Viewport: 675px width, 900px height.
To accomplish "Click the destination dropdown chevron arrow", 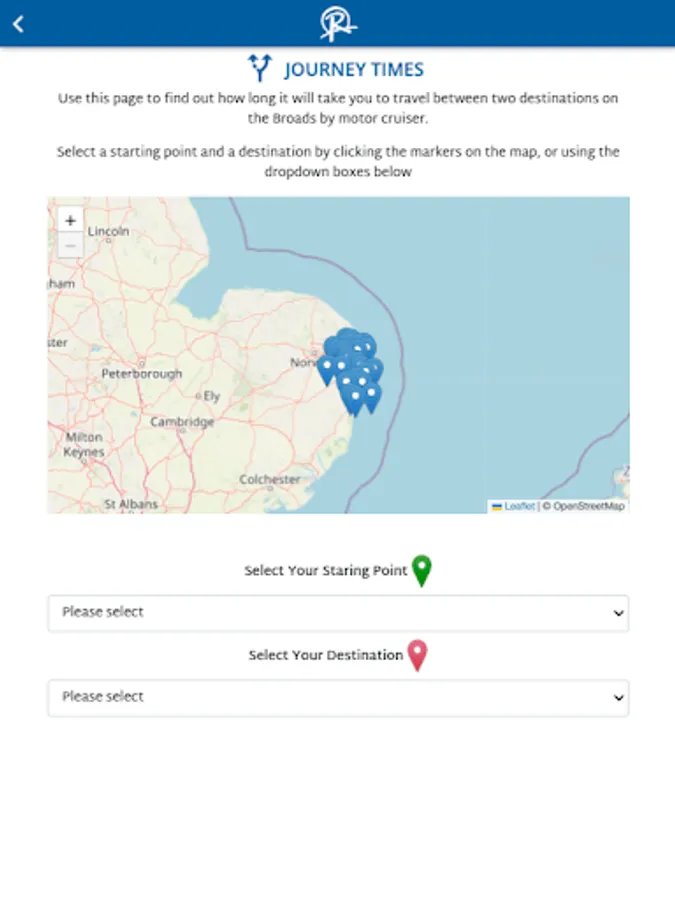I will pyautogui.click(x=618, y=698).
